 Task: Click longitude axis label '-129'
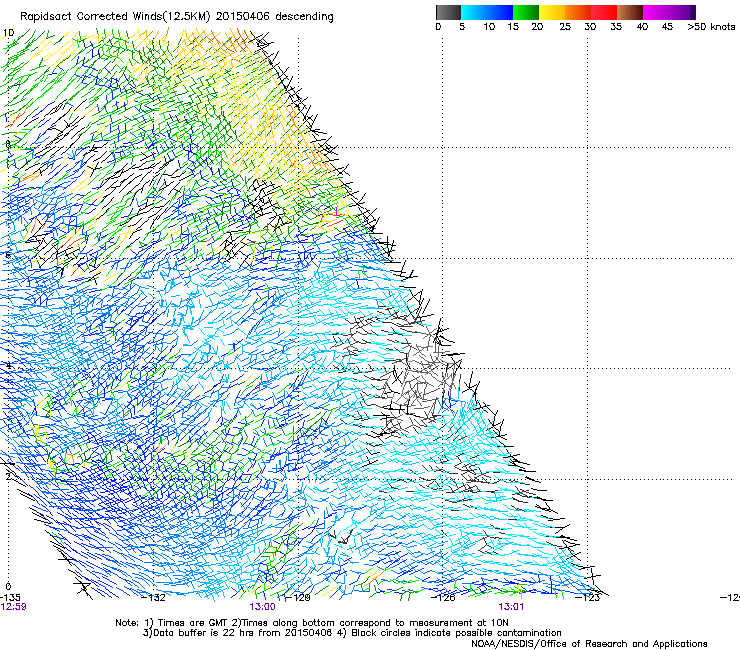298,598
